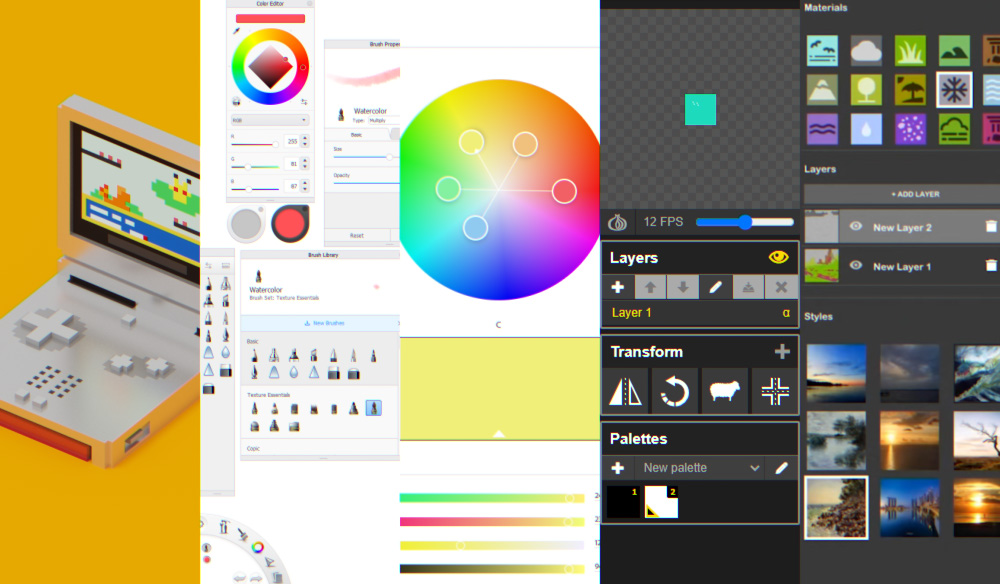Click the Reset button in Brush Properties
1000x584 pixels.
359,235
